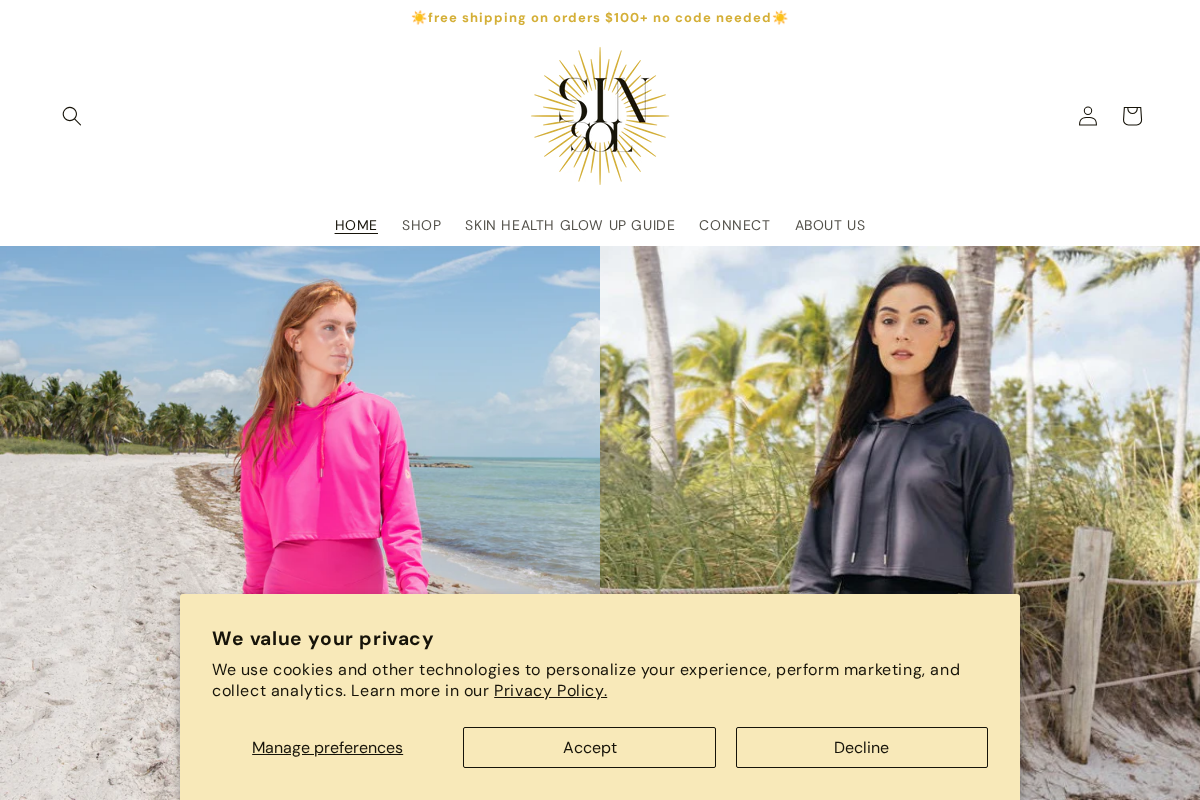
Task: Open the SHOP menu item
Action: pyautogui.click(x=421, y=225)
